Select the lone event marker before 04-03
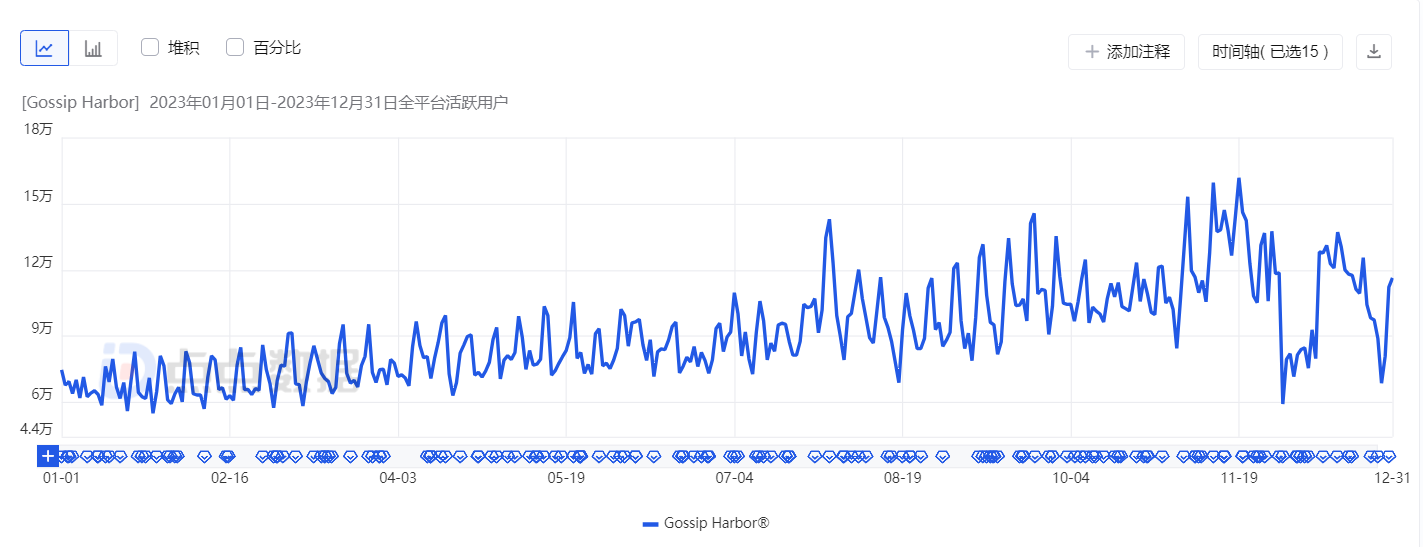Viewport: 1423px width, 547px height. [350, 456]
